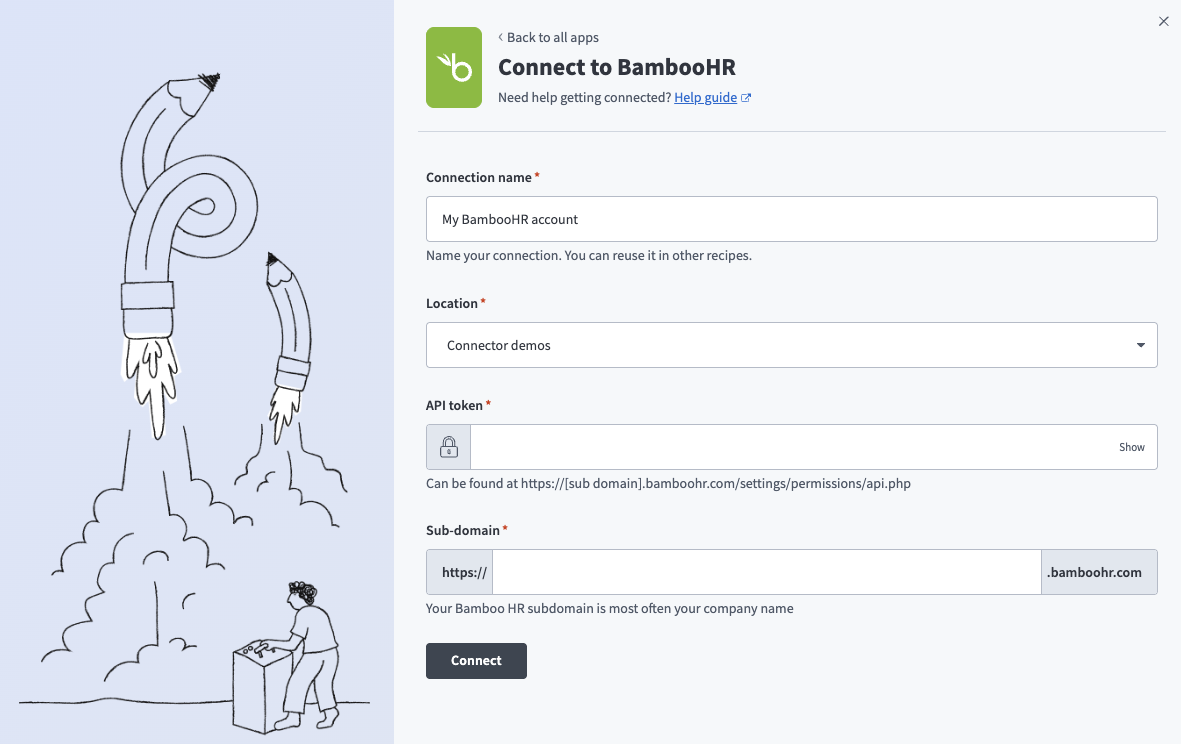Screen dimensions: 1181x744
Task: Open the Help guide link
Action: point(706,97)
